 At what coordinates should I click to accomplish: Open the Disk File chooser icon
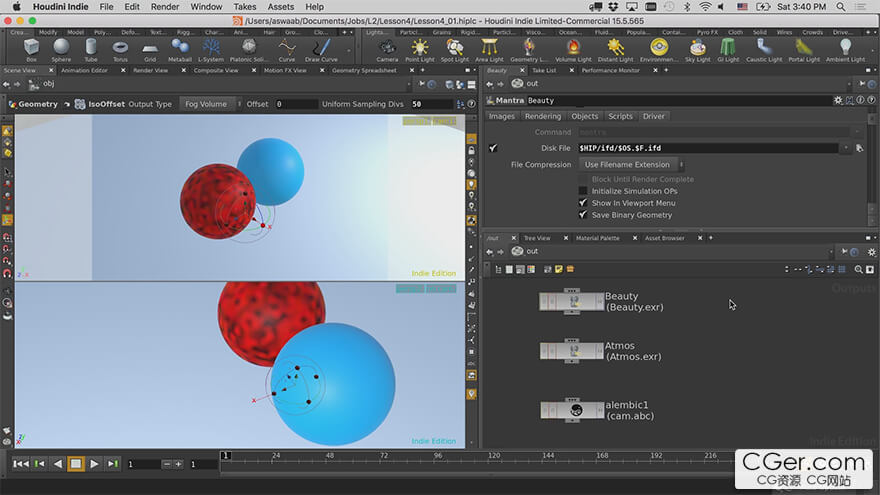(859, 148)
